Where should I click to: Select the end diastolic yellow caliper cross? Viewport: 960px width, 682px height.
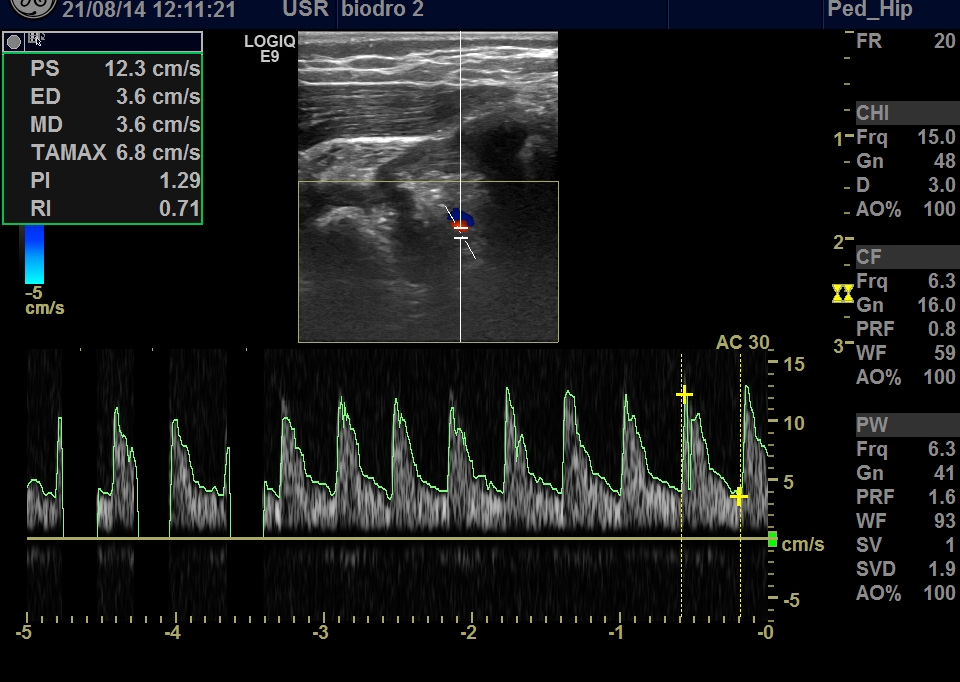[739, 496]
